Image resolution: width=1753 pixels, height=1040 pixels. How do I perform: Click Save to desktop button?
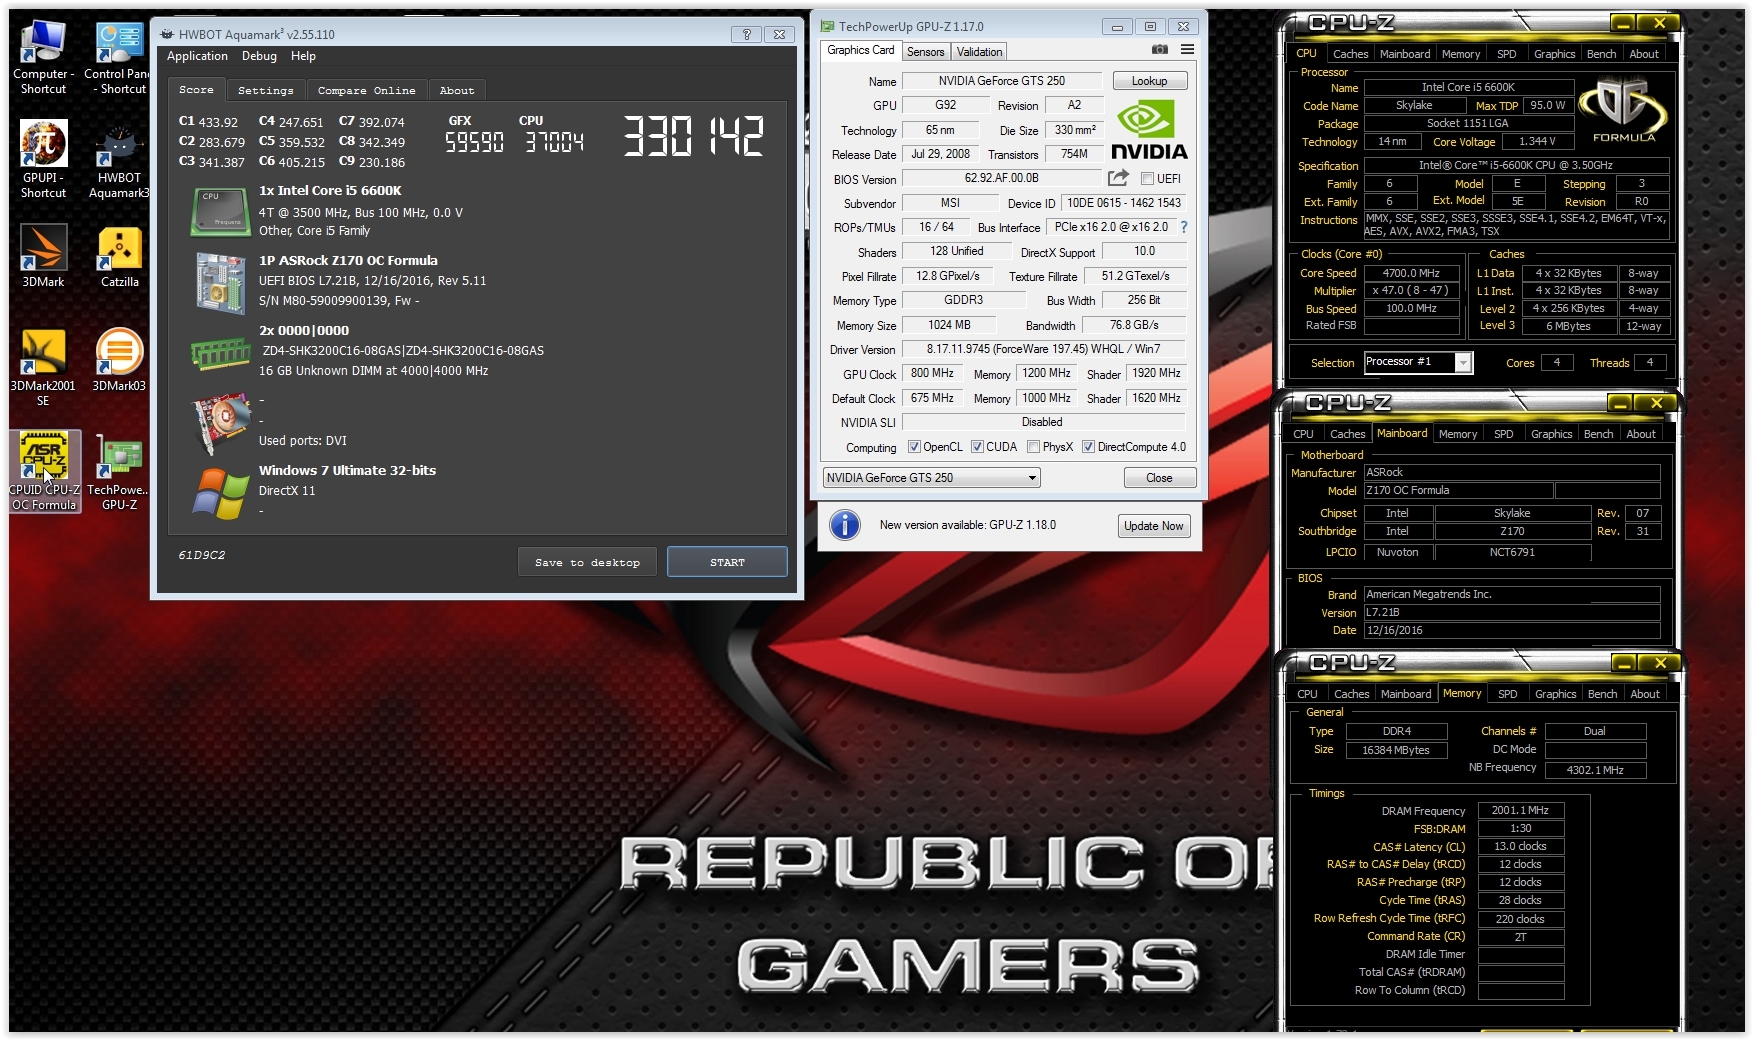point(587,562)
